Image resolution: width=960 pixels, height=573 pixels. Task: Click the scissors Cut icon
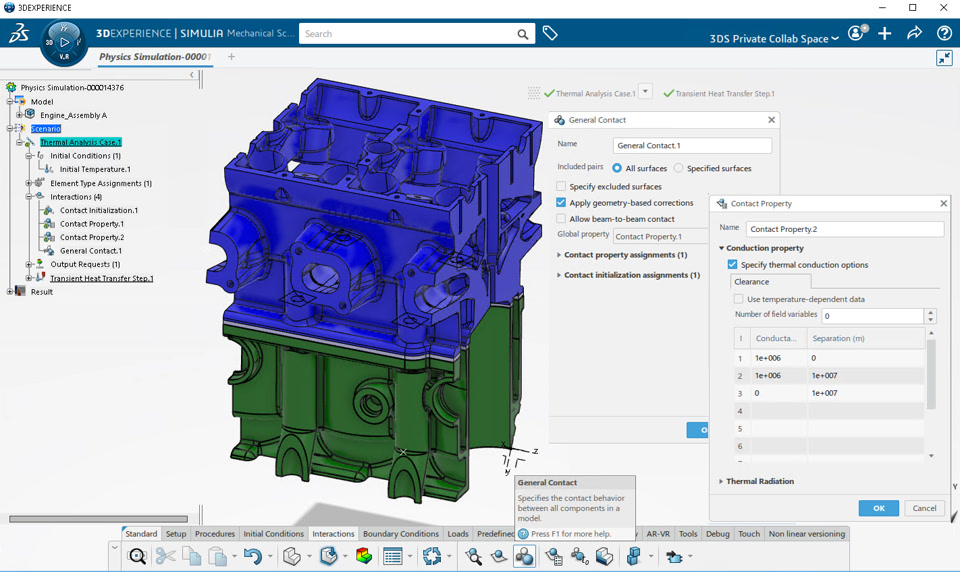tap(165, 556)
